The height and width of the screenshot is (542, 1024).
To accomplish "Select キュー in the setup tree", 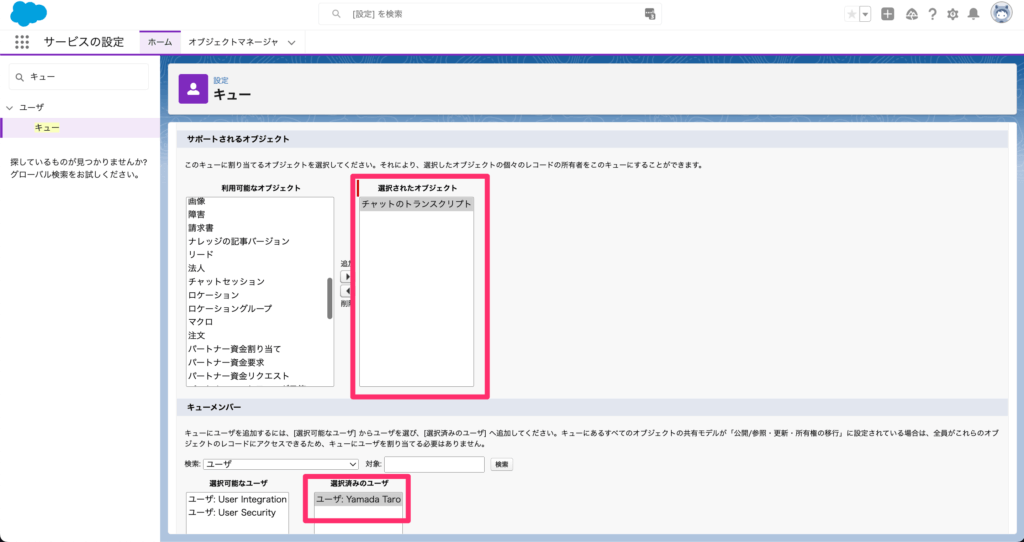I will pyautogui.click(x=46, y=128).
